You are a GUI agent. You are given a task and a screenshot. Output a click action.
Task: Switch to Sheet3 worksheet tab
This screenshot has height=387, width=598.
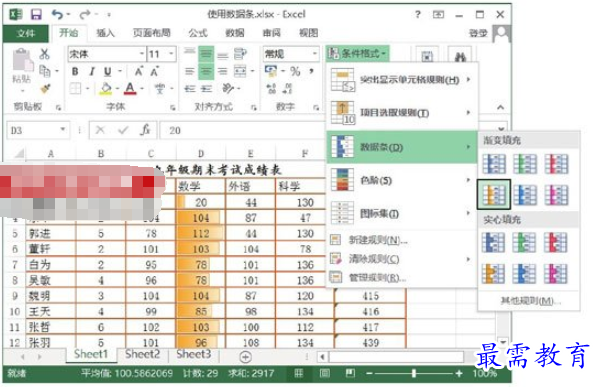click(x=193, y=354)
